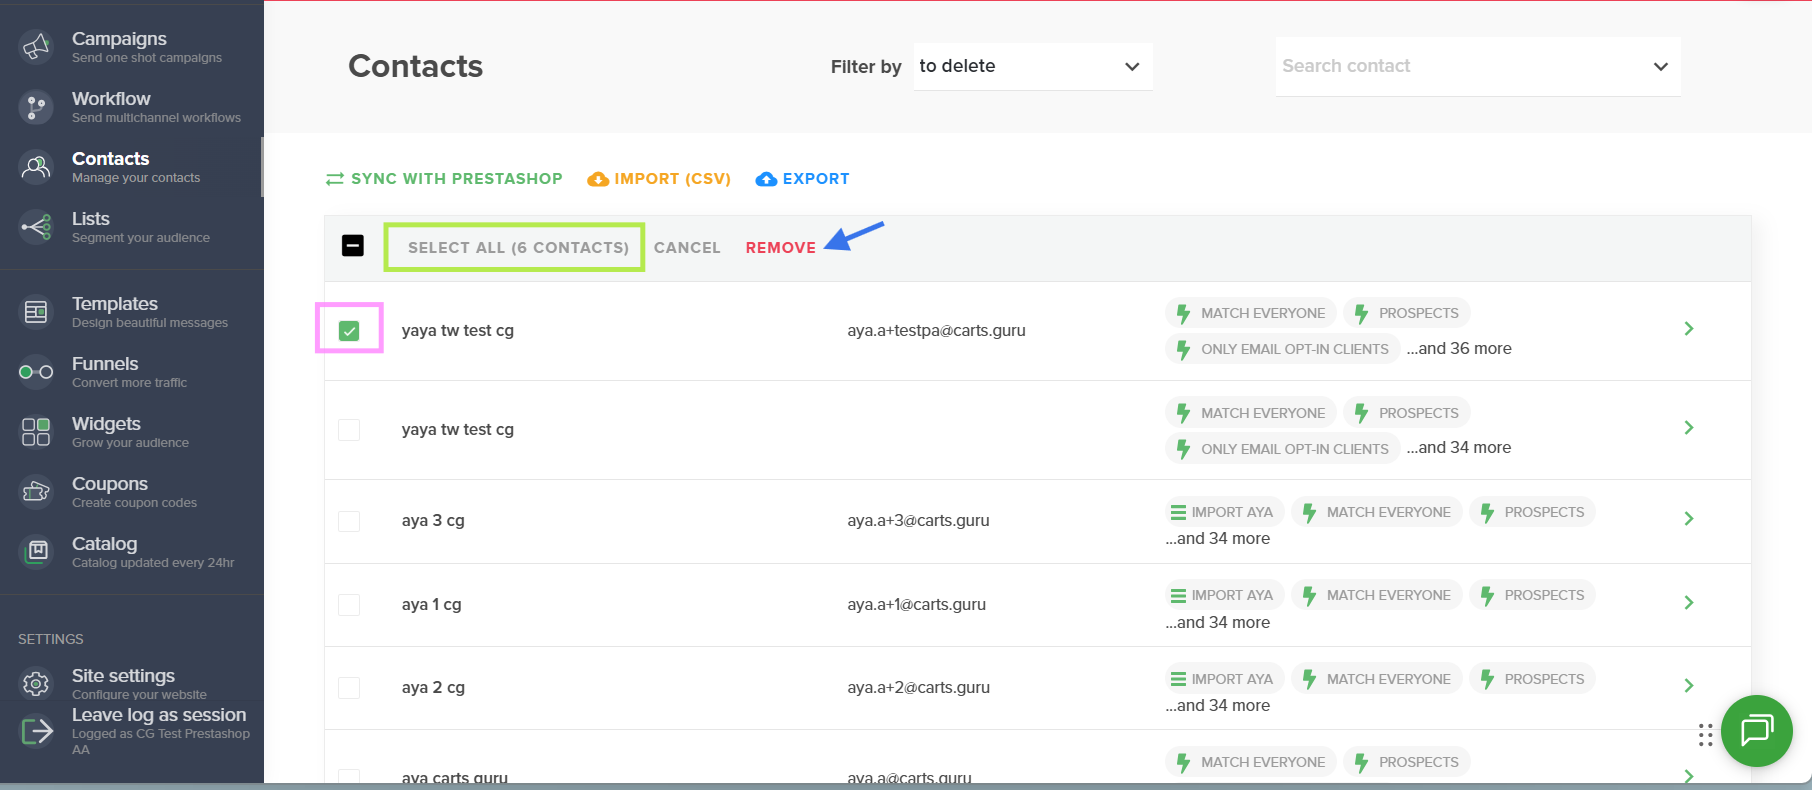Click the Site settings gear icon
This screenshot has height=790, width=1812.
tap(36, 684)
